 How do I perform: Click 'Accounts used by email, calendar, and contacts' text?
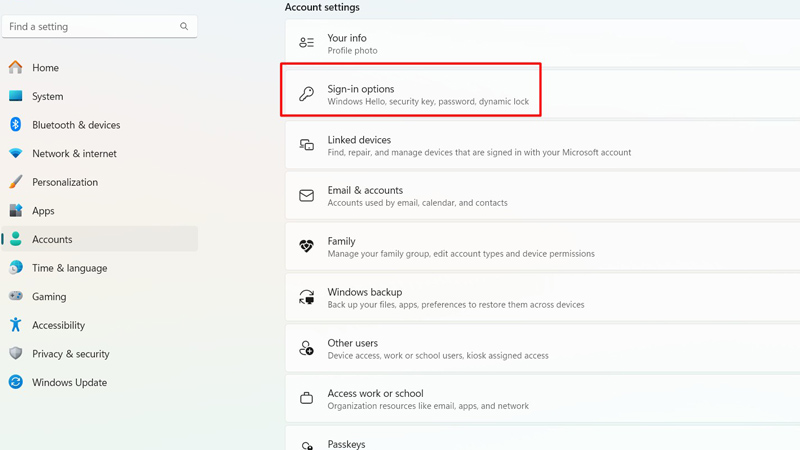point(417,203)
